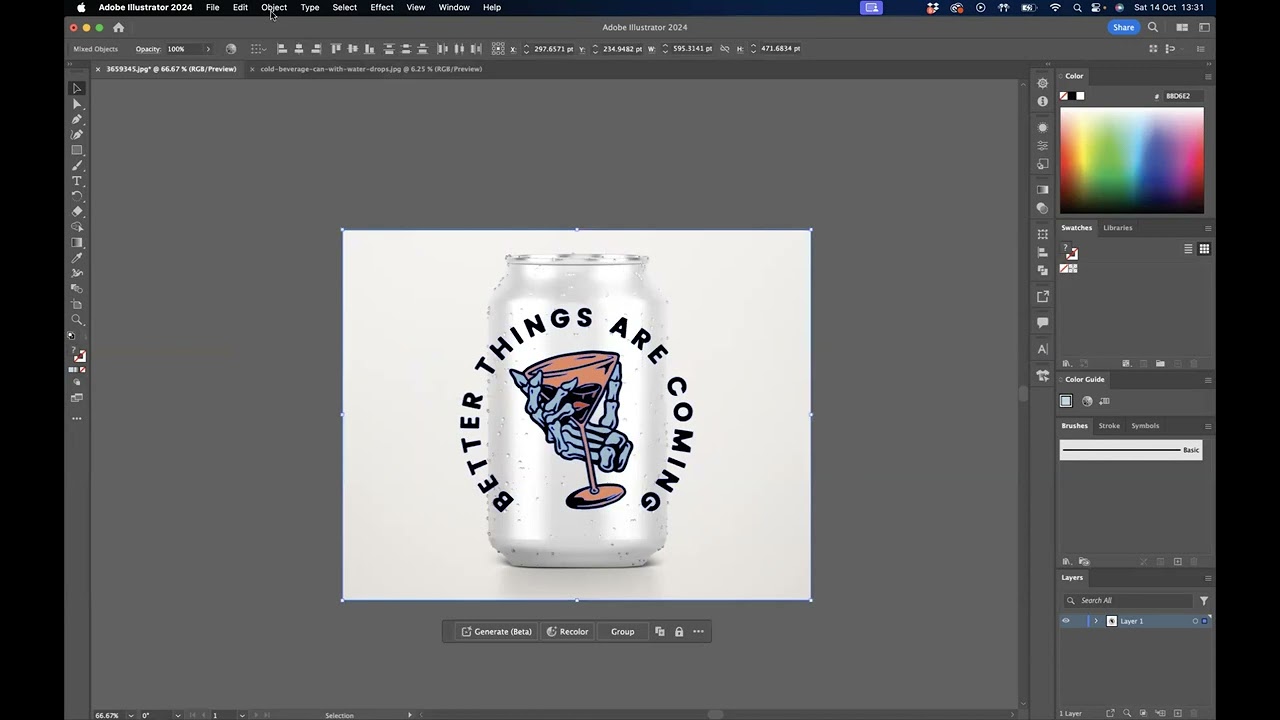
Task: Click the hex color field B8D6E2
Action: [1182, 96]
